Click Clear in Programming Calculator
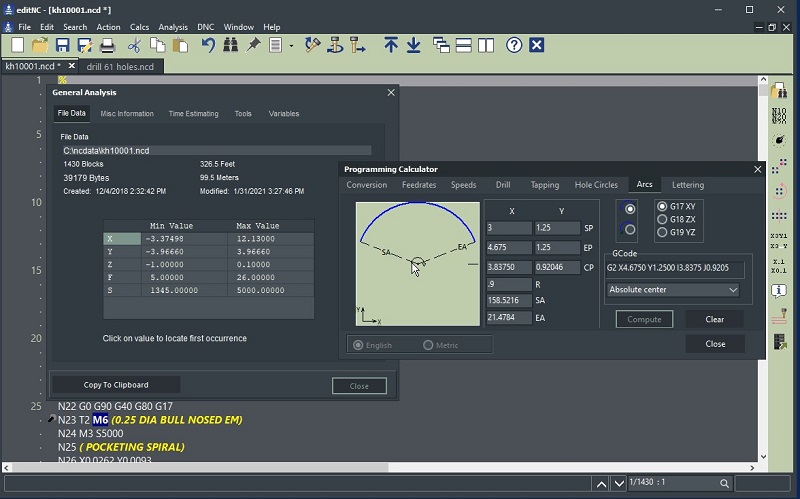This screenshot has height=499, width=800. point(714,319)
